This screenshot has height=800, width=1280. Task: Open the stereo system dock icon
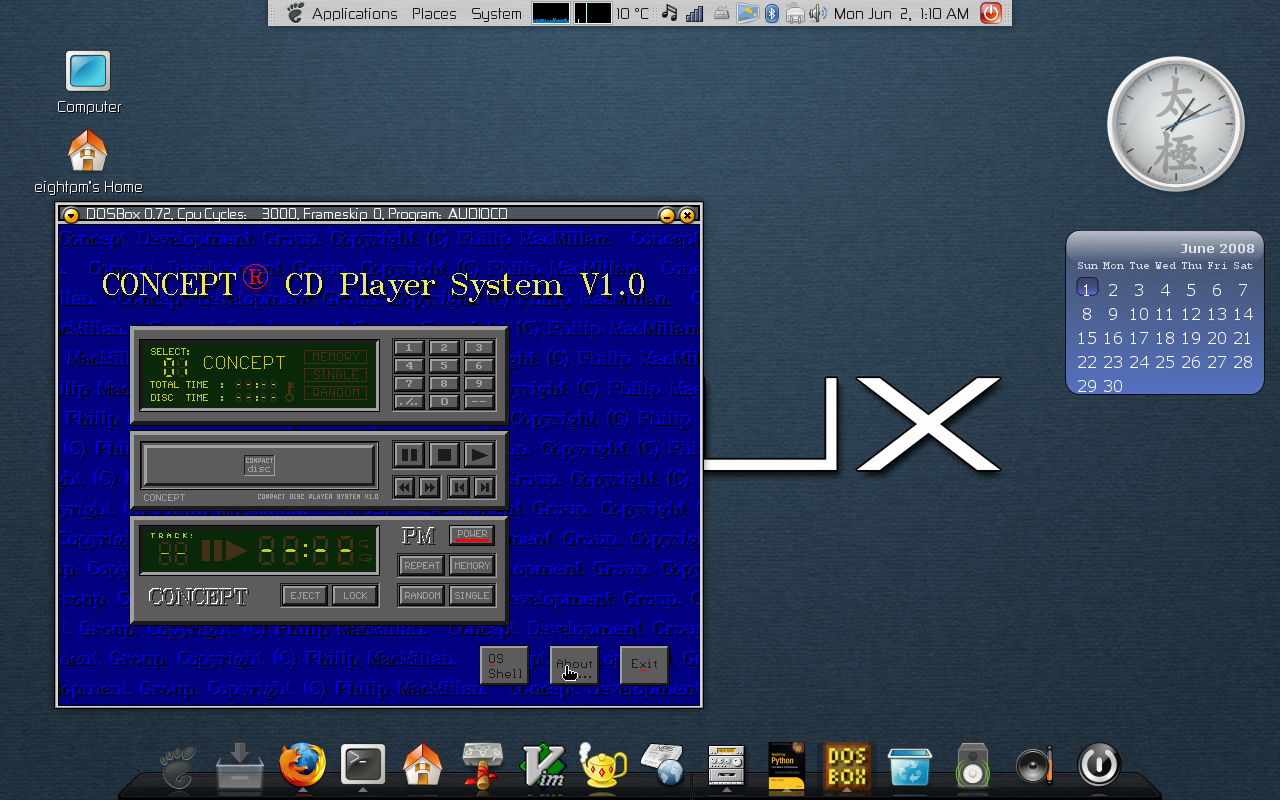click(x=726, y=767)
